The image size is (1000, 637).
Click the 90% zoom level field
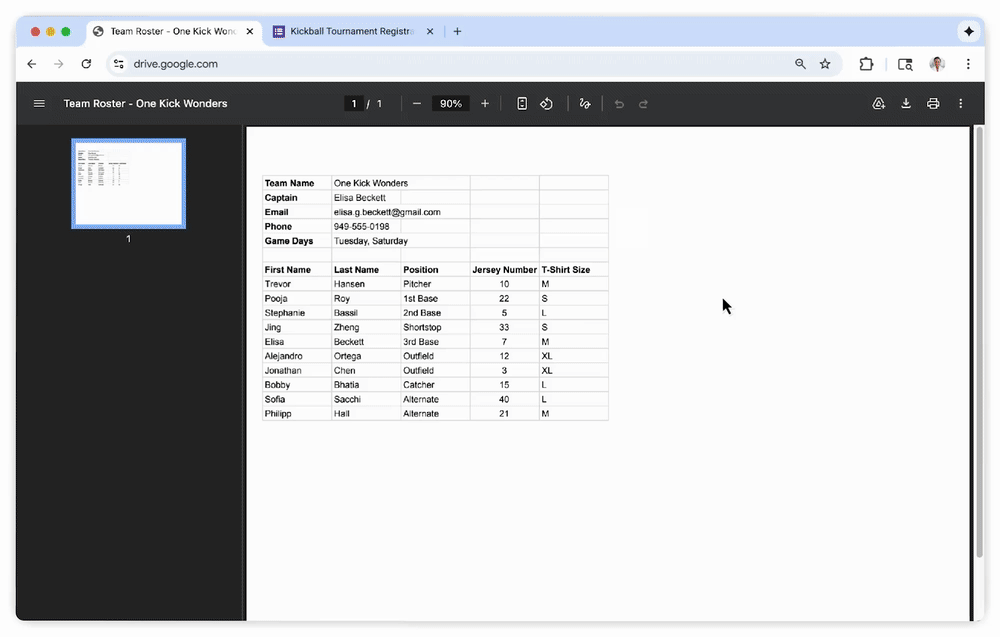coord(450,103)
